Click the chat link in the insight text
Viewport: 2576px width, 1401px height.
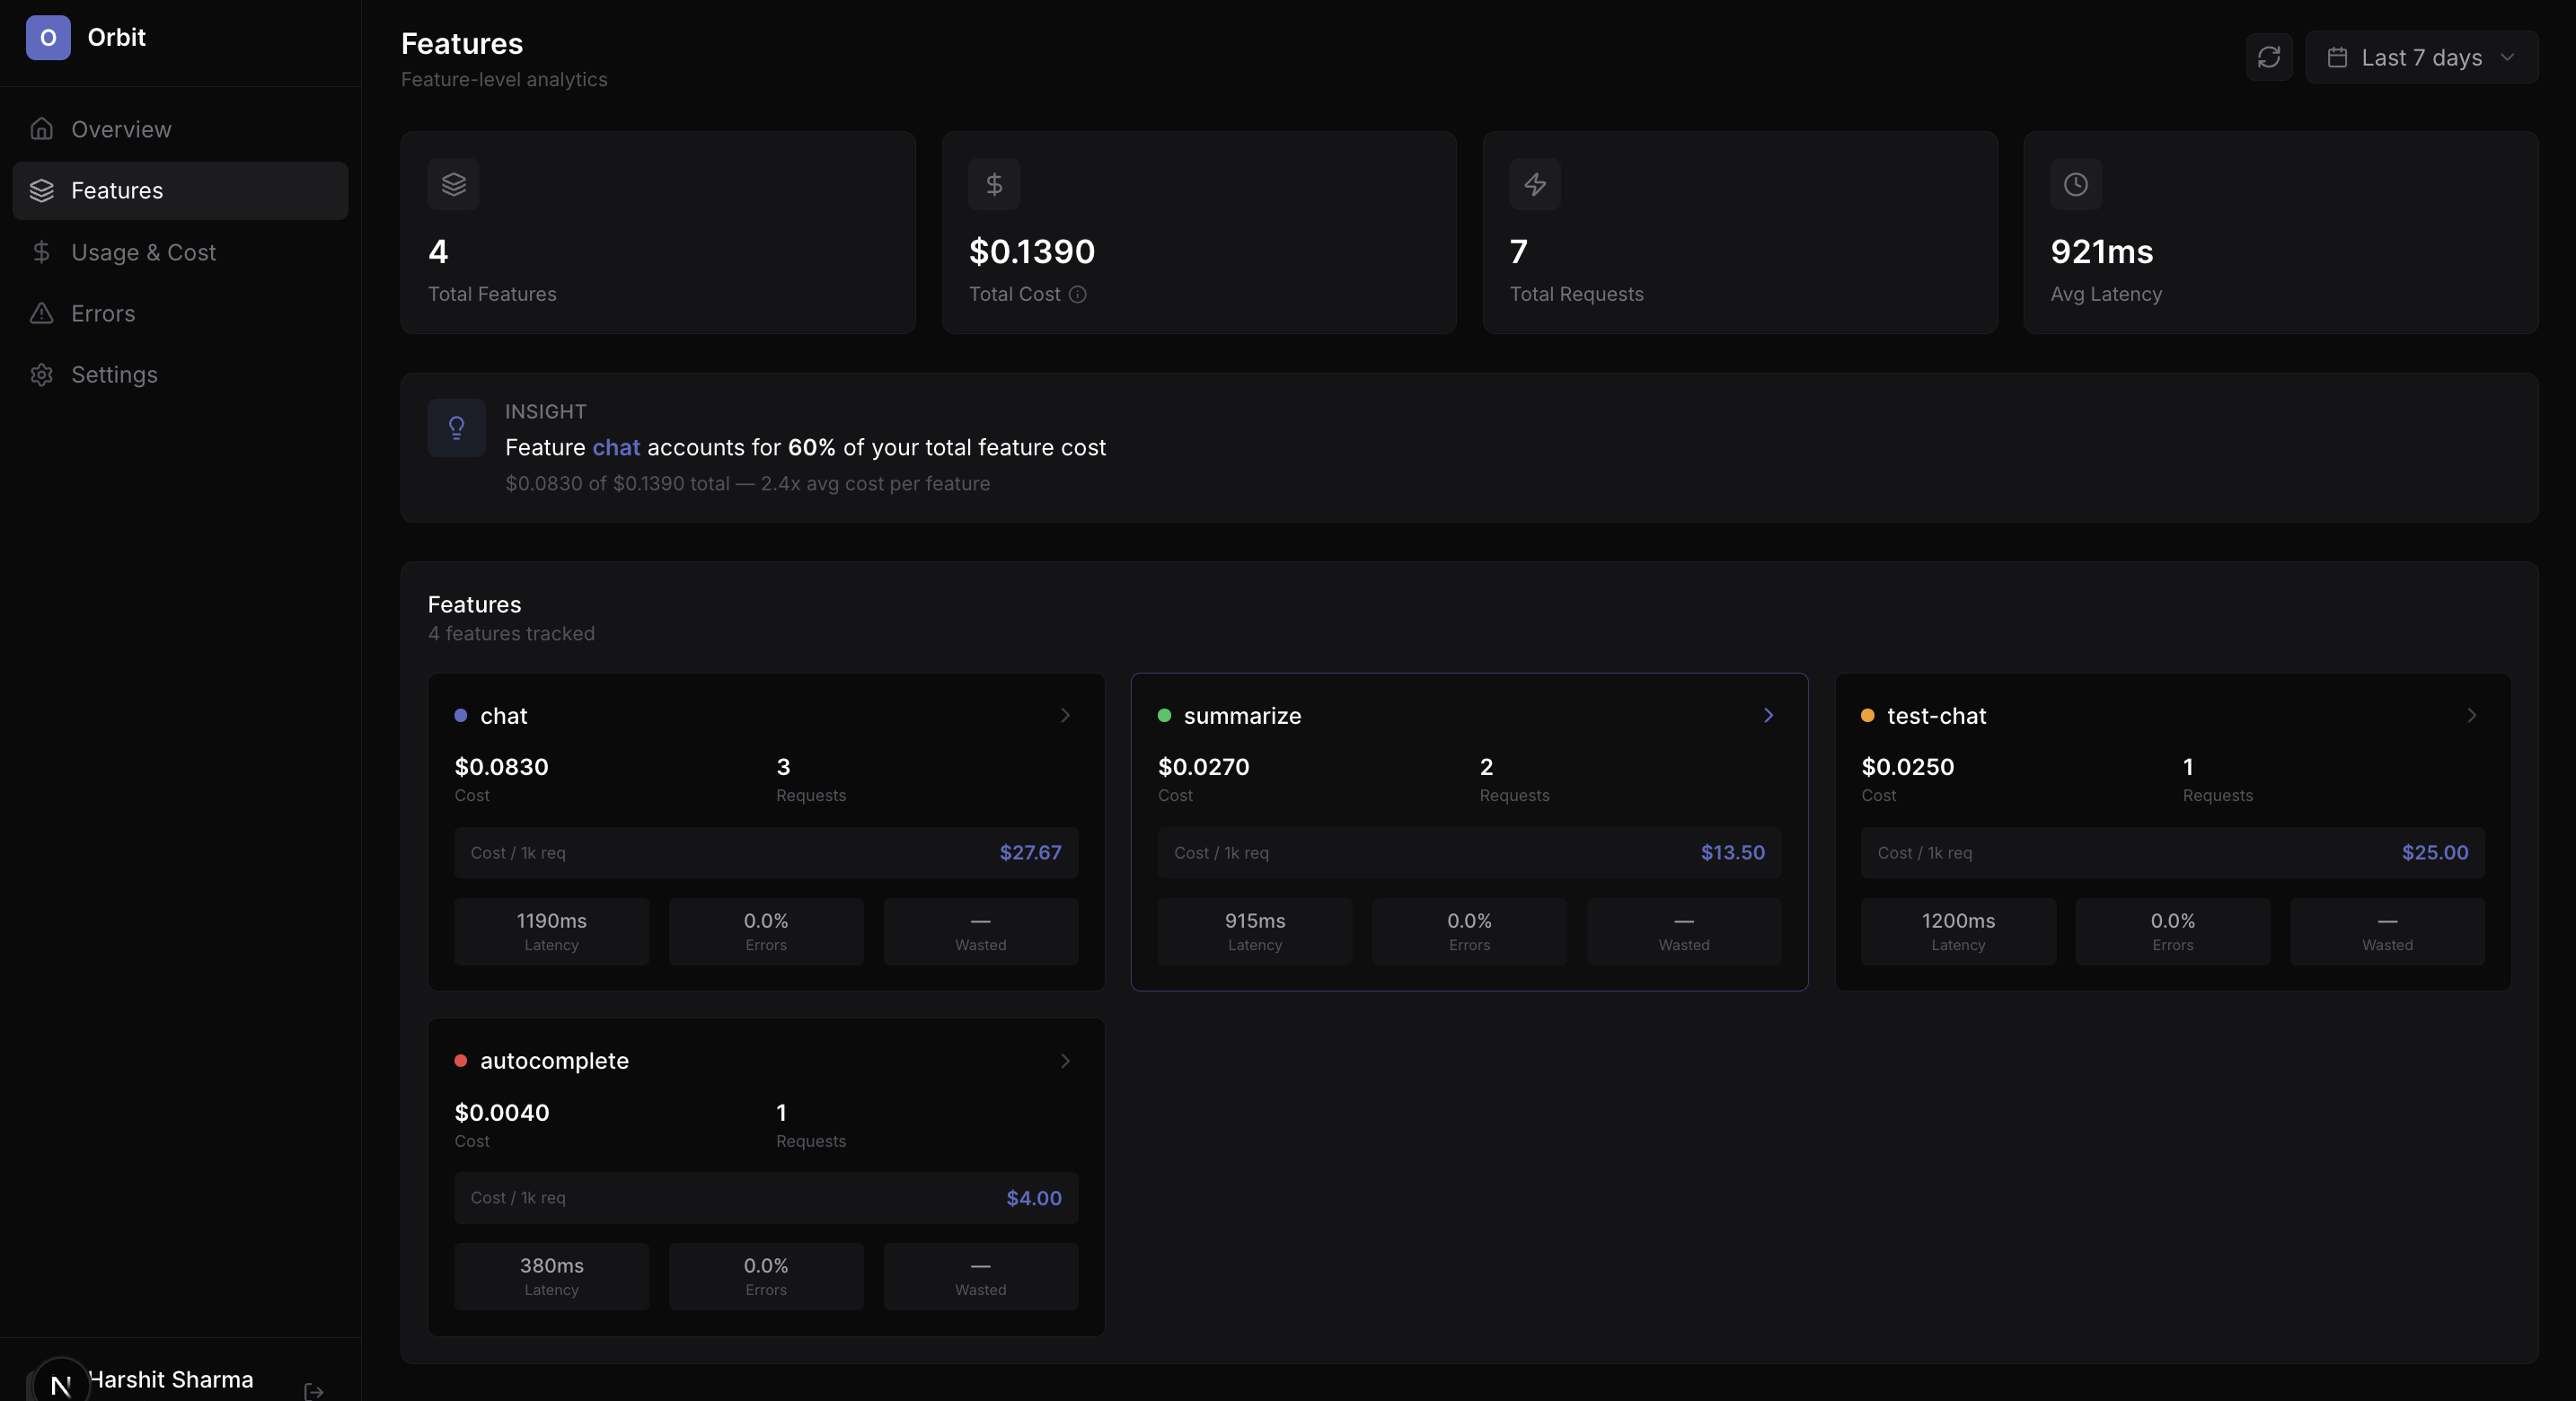[615, 447]
